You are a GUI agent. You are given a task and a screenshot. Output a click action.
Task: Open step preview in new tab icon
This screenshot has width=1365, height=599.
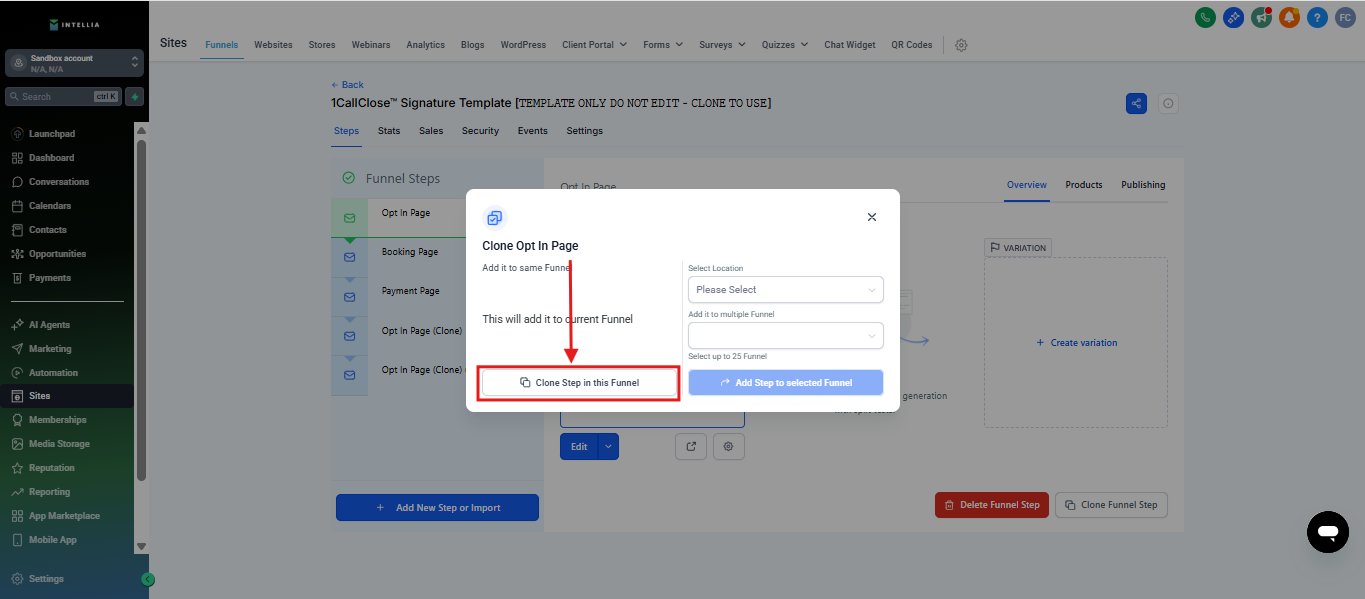691,447
